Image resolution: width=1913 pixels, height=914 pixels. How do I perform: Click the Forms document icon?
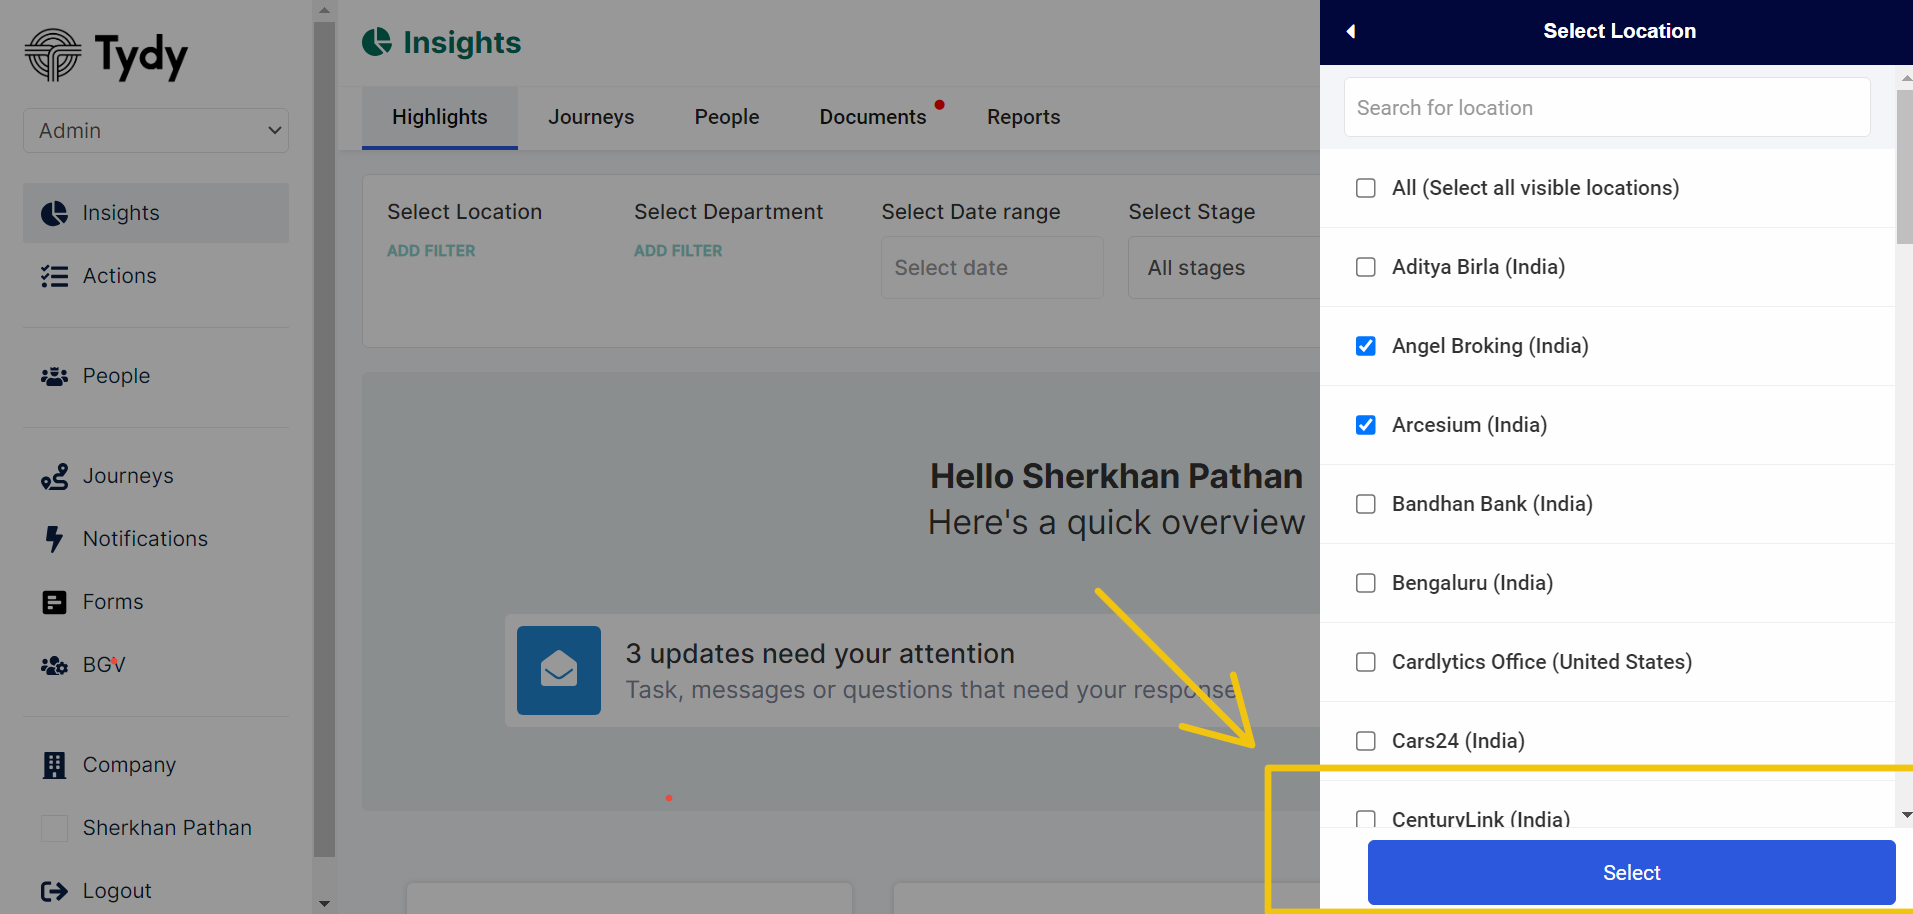click(x=54, y=602)
